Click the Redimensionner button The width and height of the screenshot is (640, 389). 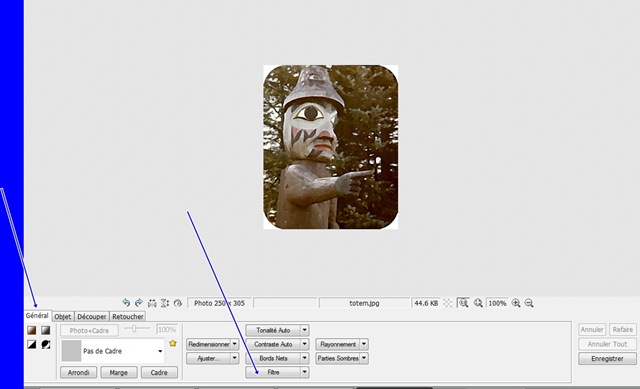209,344
